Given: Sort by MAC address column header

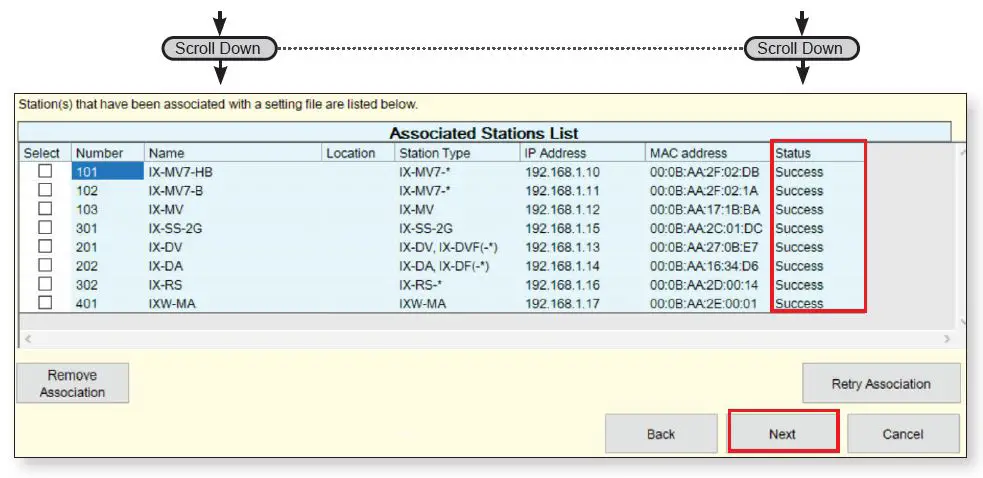Looking at the screenshot, I should (x=688, y=153).
